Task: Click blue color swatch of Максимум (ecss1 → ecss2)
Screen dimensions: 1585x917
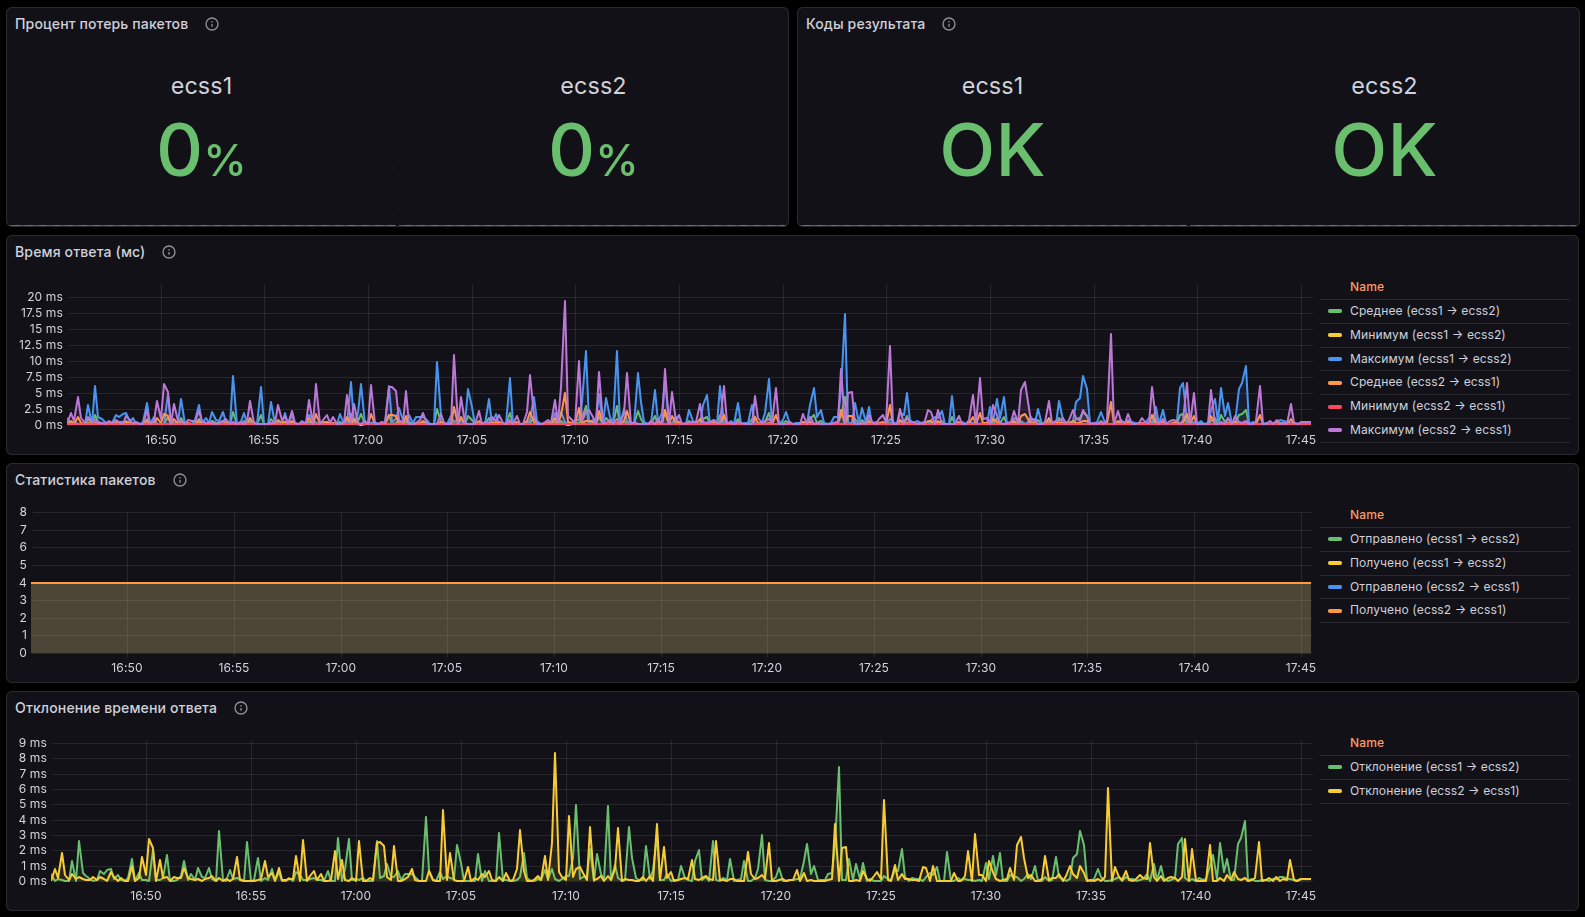Action: click(x=1334, y=359)
